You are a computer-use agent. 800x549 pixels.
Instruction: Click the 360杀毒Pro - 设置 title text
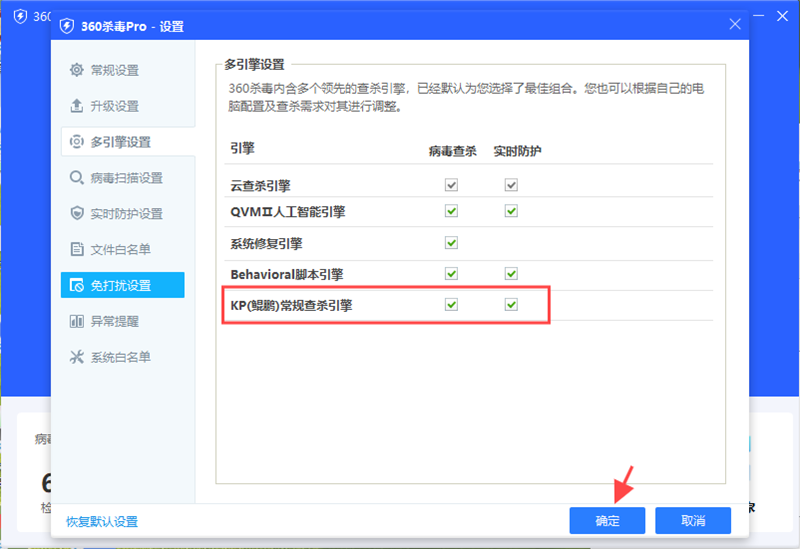(133, 26)
